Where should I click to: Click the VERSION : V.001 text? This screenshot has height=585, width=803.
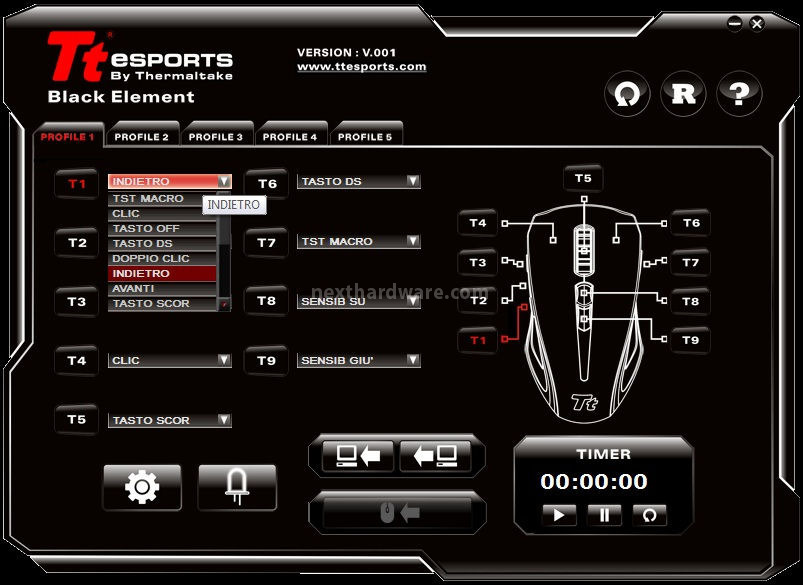[347, 52]
